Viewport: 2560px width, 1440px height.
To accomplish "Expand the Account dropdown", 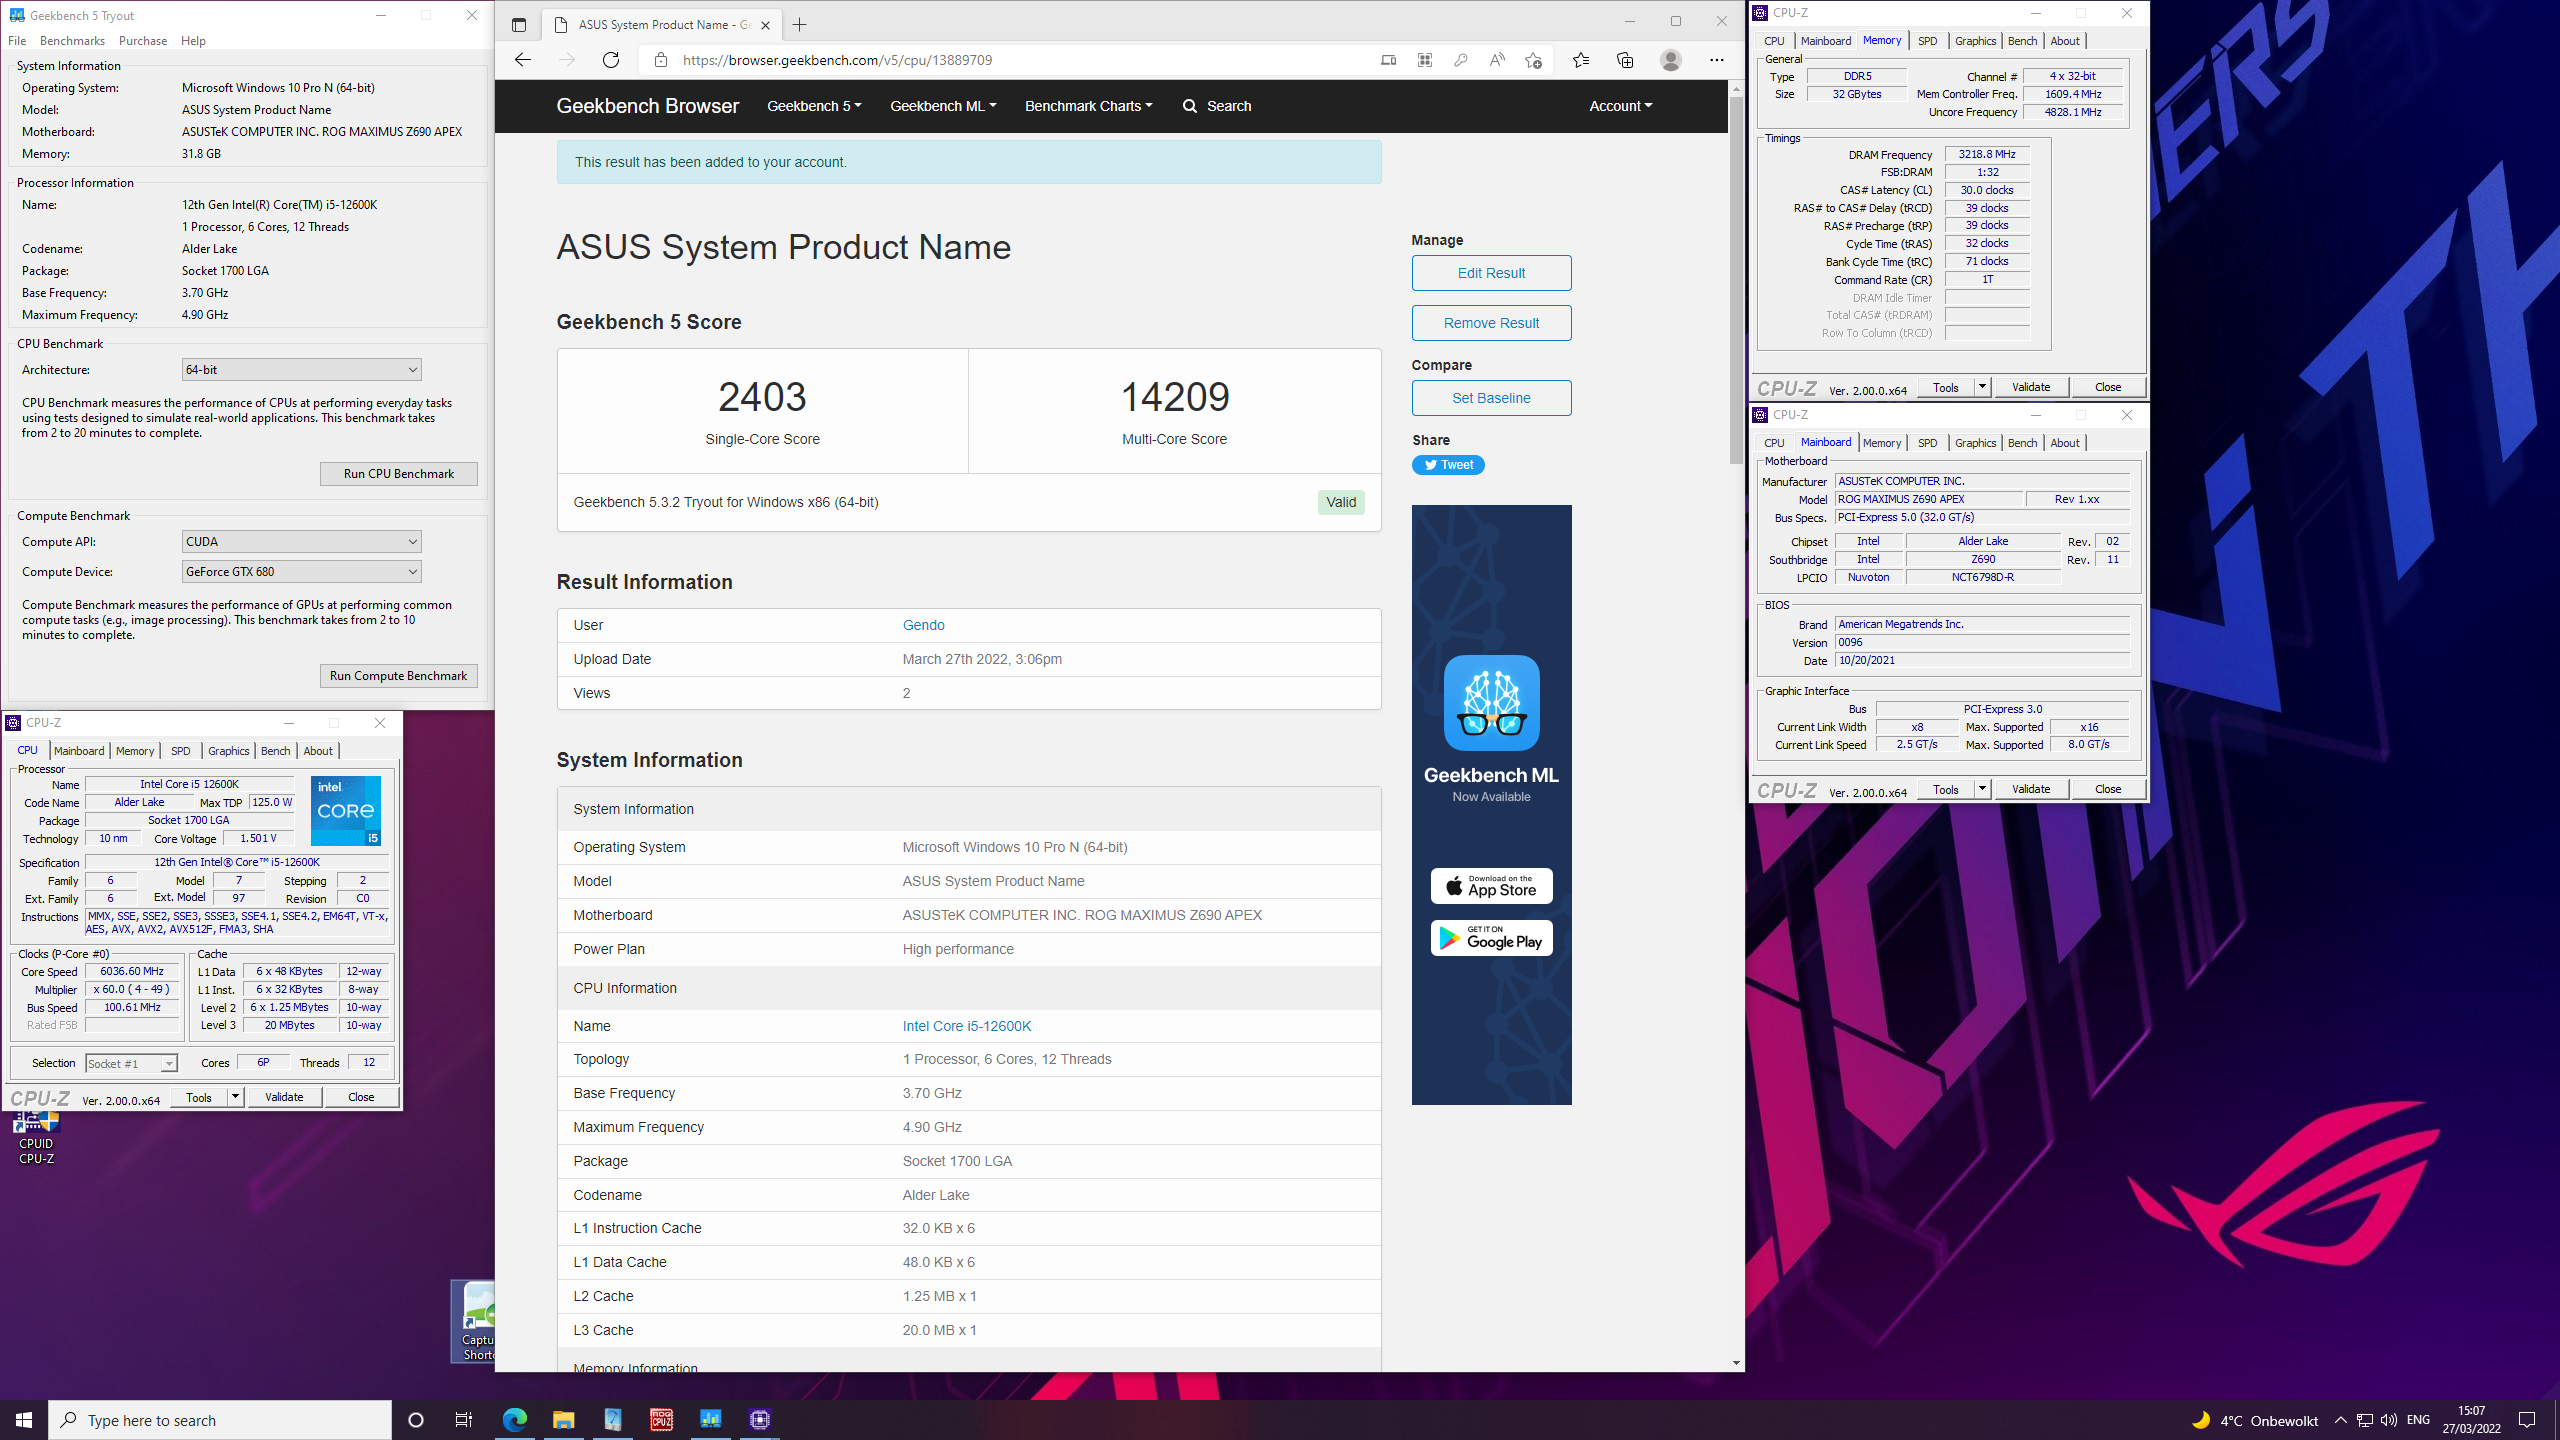I will tap(1620, 106).
